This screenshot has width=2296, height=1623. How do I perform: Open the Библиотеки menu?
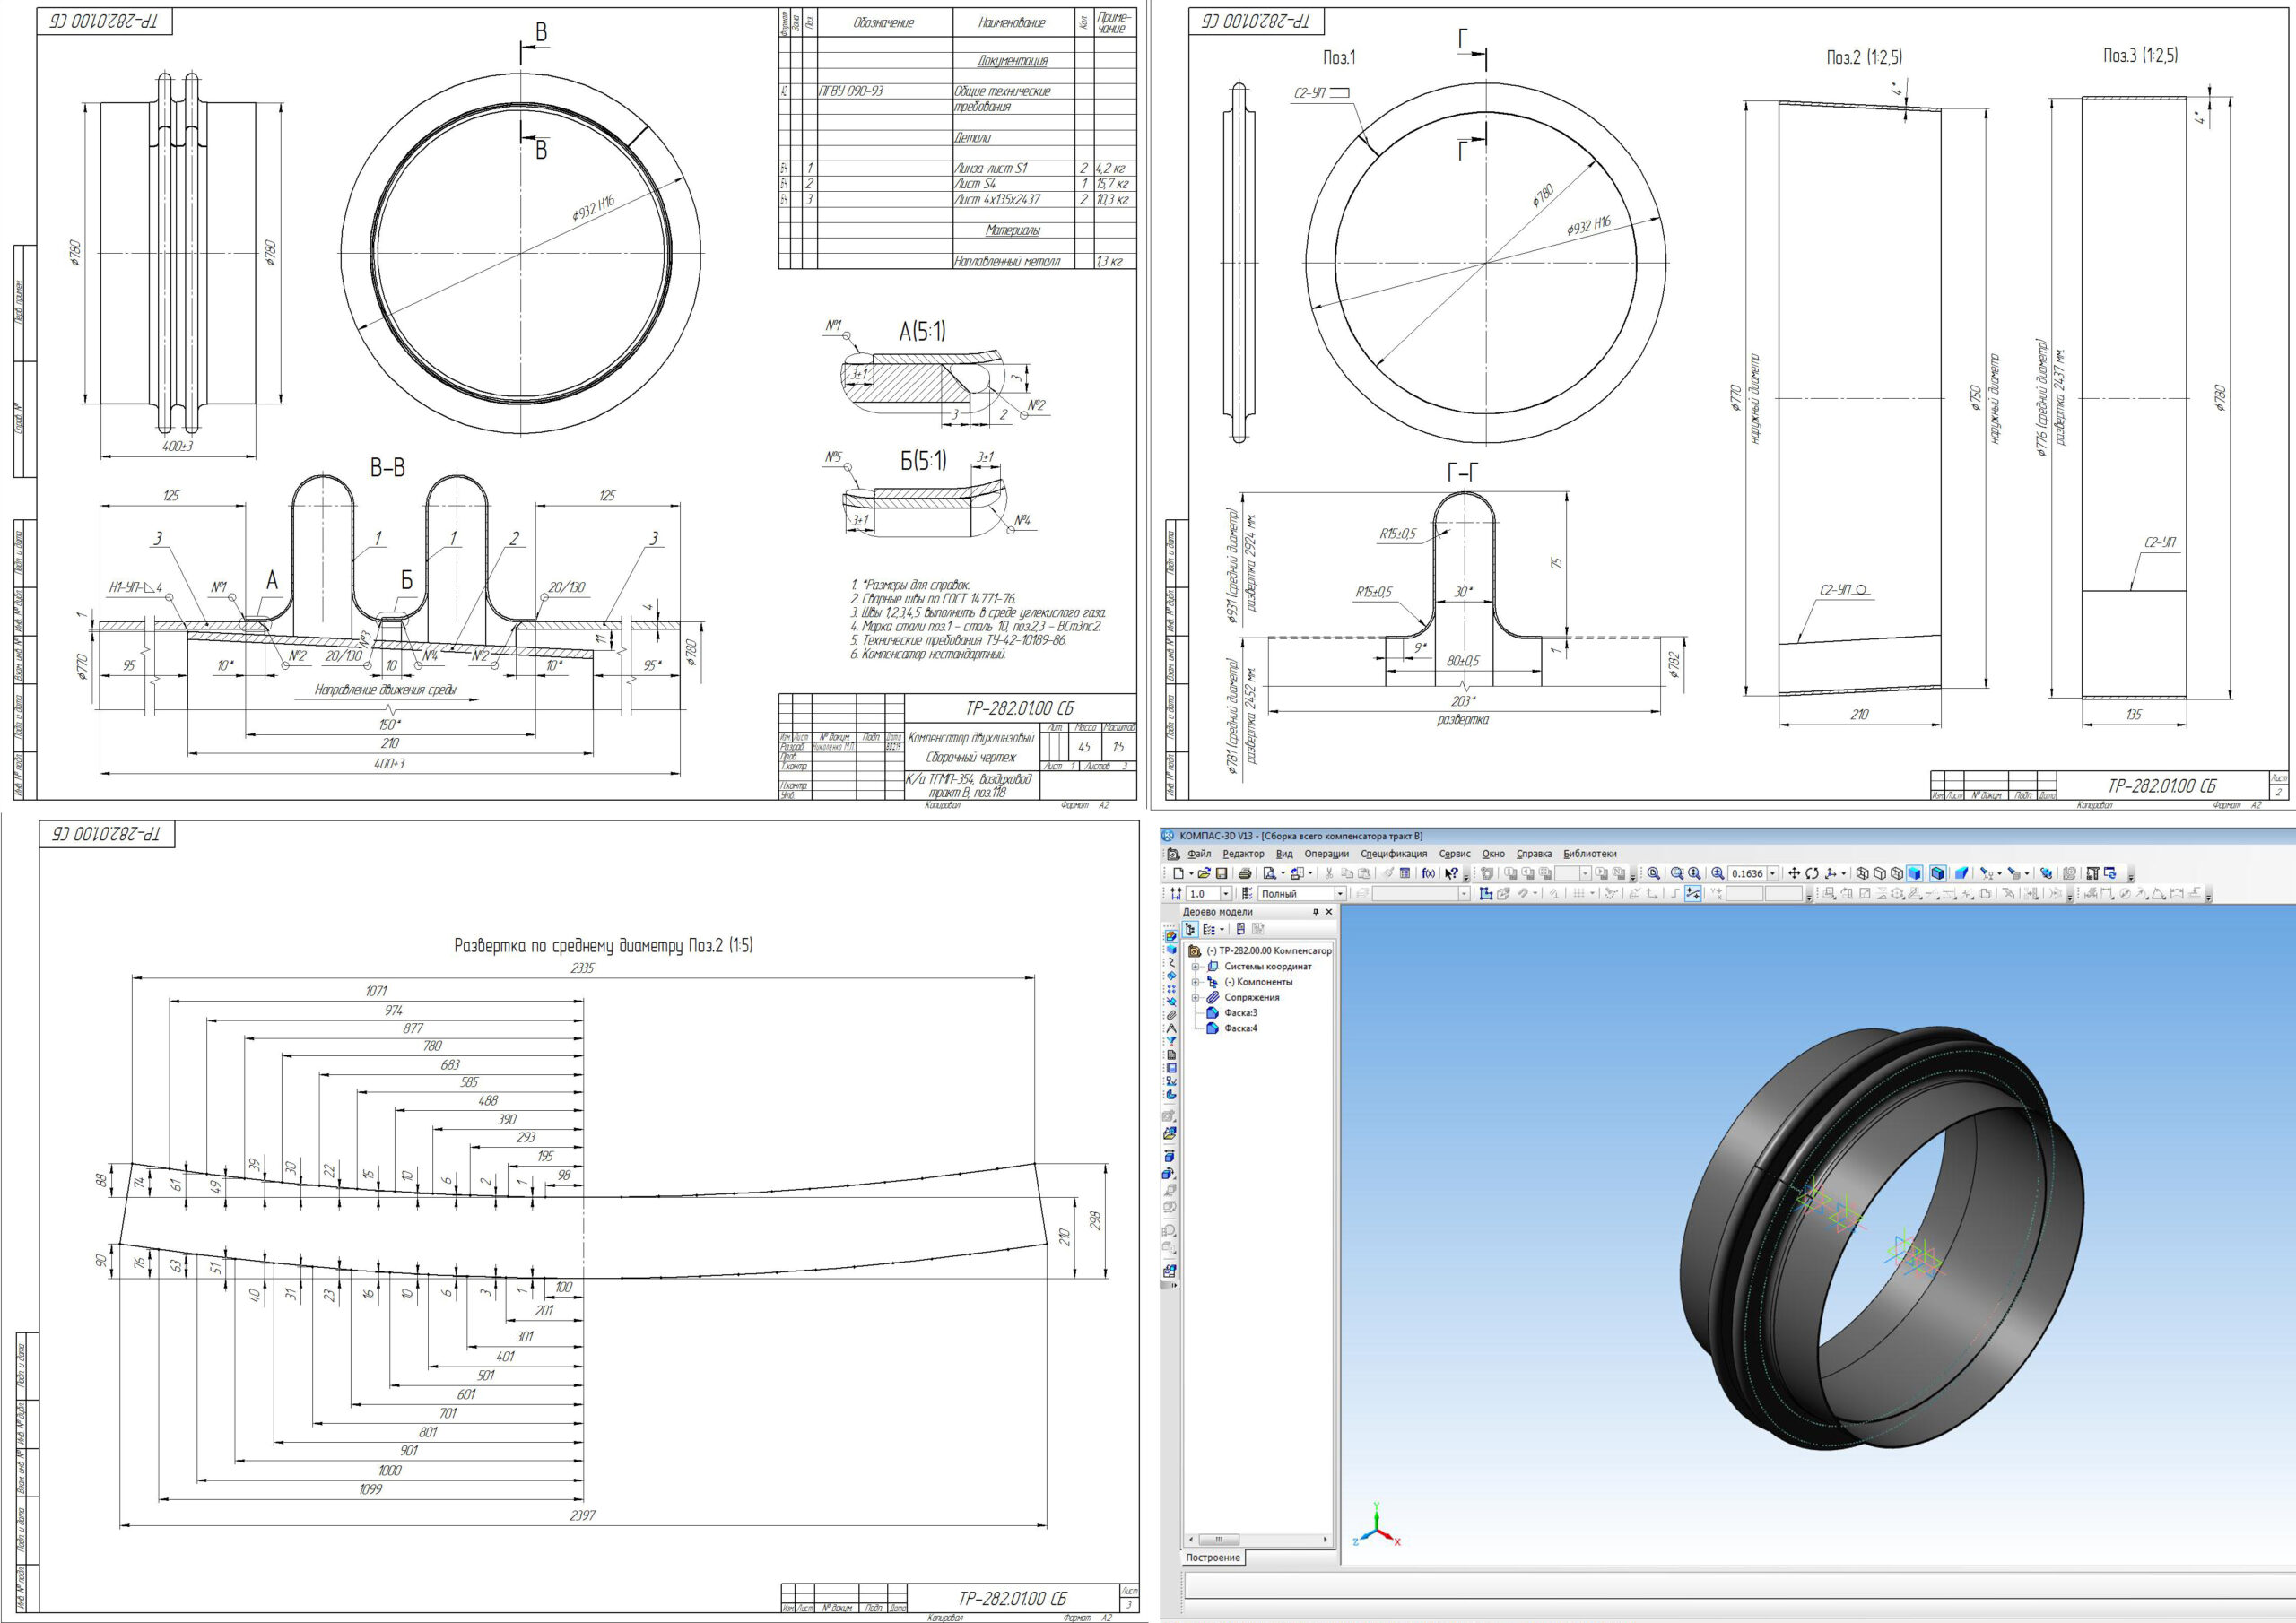[1590, 854]
